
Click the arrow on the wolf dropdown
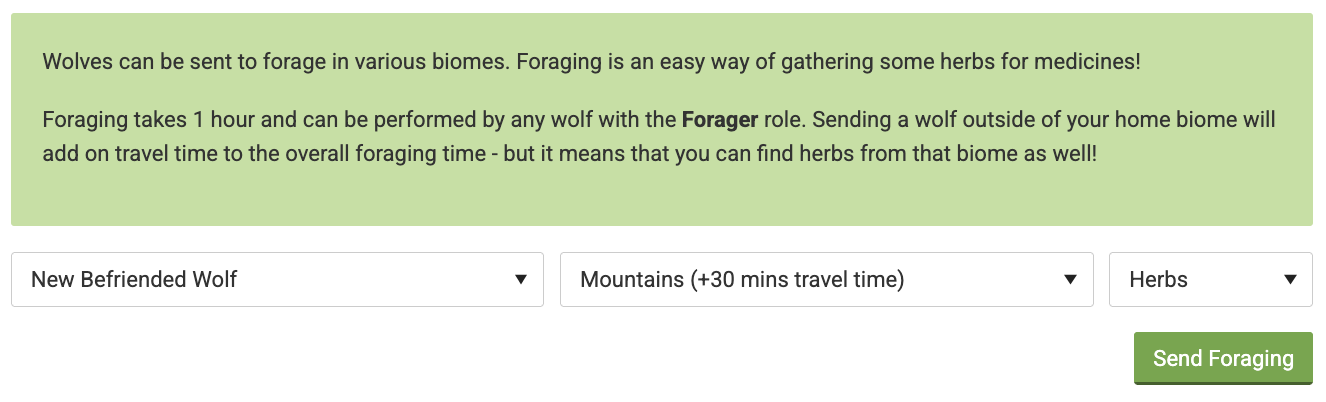tap(521, 280)
